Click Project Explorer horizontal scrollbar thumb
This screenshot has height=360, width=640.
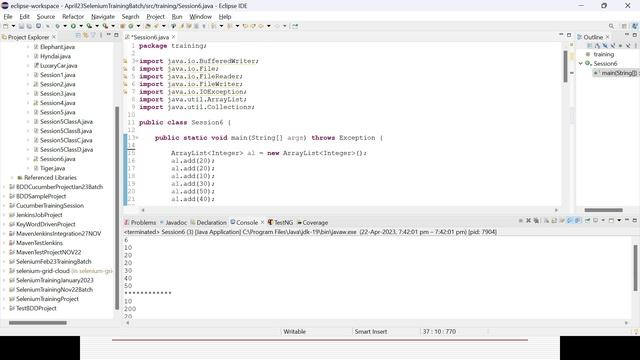point(38,323)
